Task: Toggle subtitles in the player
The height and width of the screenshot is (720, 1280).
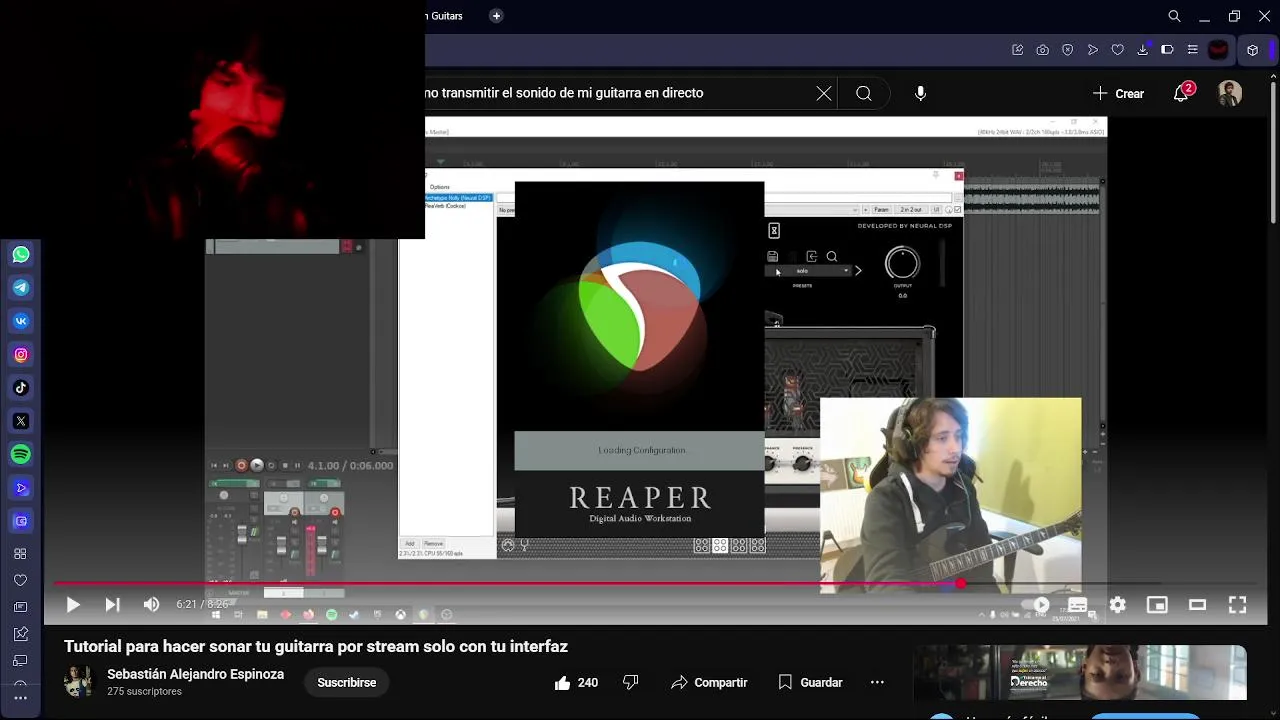Action: (1078, 605)
